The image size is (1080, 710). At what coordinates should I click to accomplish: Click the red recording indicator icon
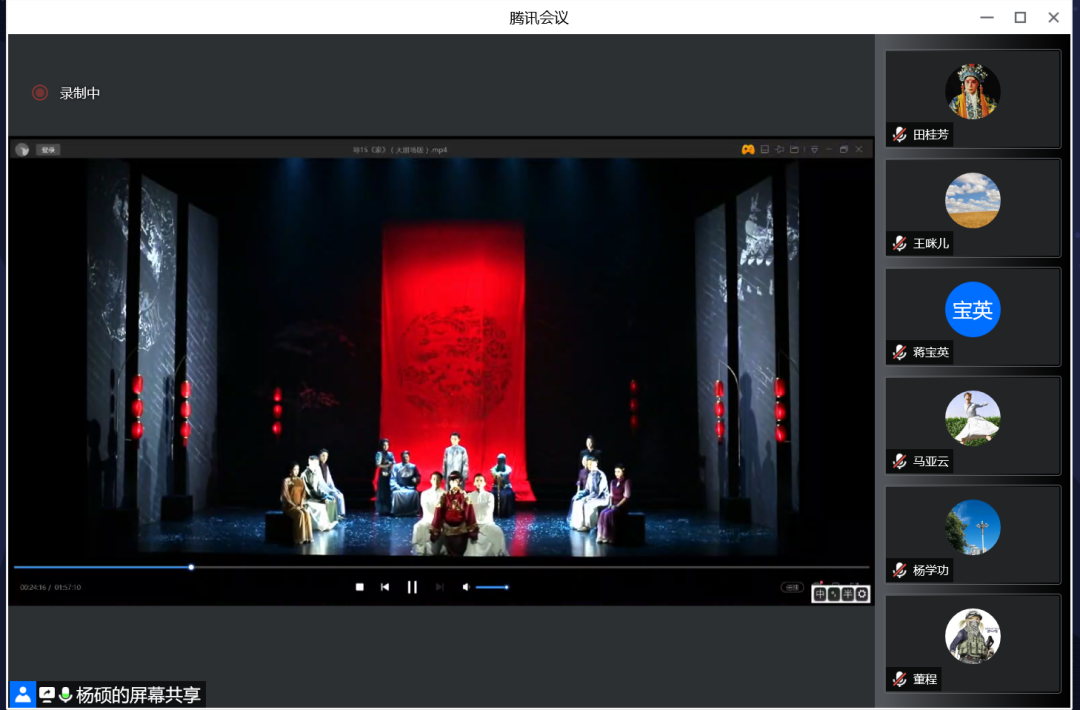(x=40, y=93)
